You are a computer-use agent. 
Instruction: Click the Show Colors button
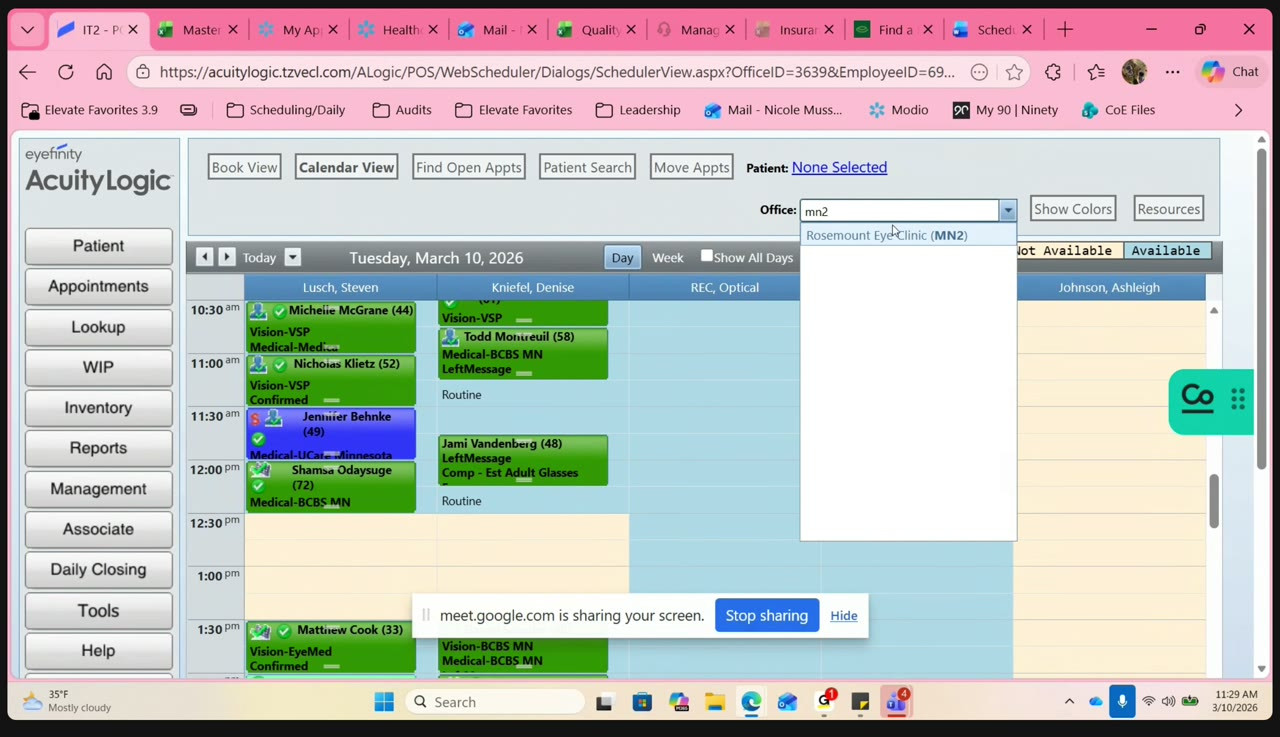pyautogui.click(x=1073, y=209)
